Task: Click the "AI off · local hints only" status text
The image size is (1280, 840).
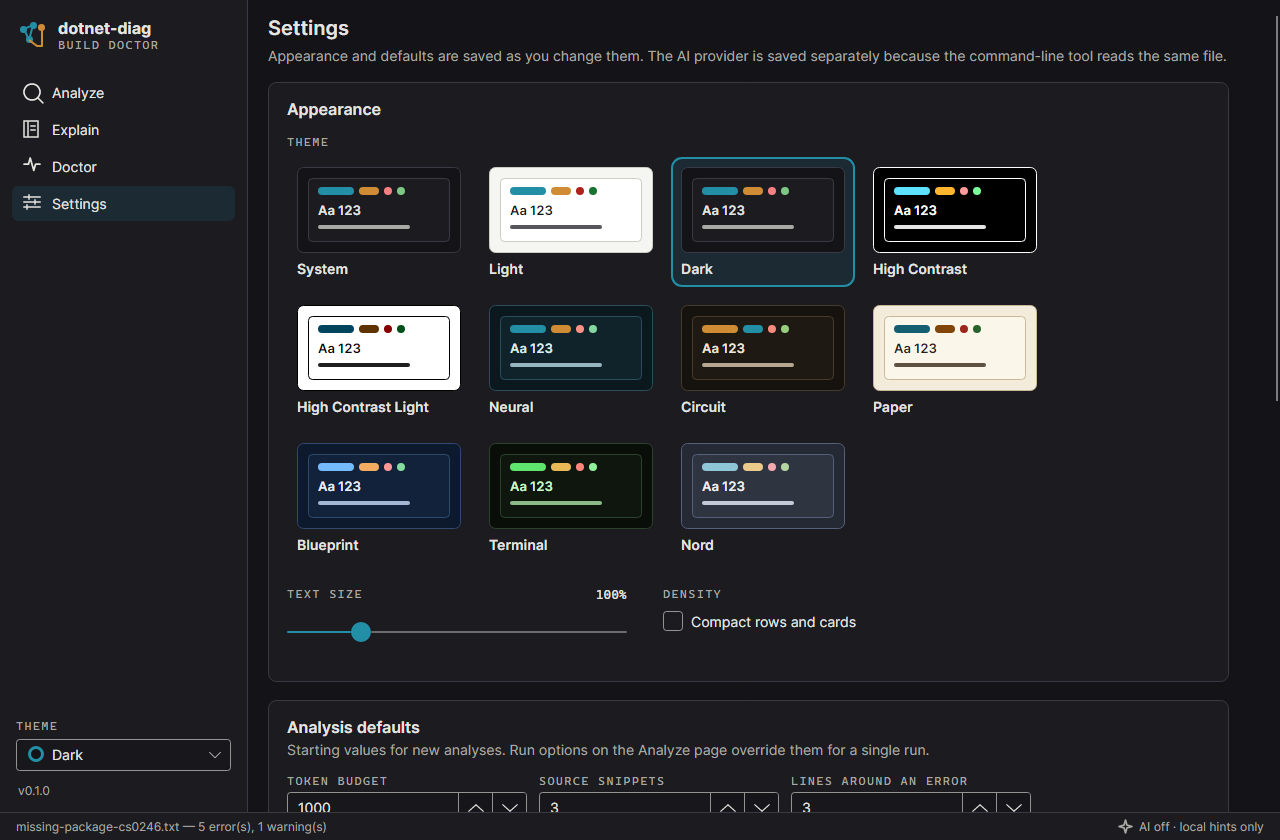Action: (x=1201, y=827)
